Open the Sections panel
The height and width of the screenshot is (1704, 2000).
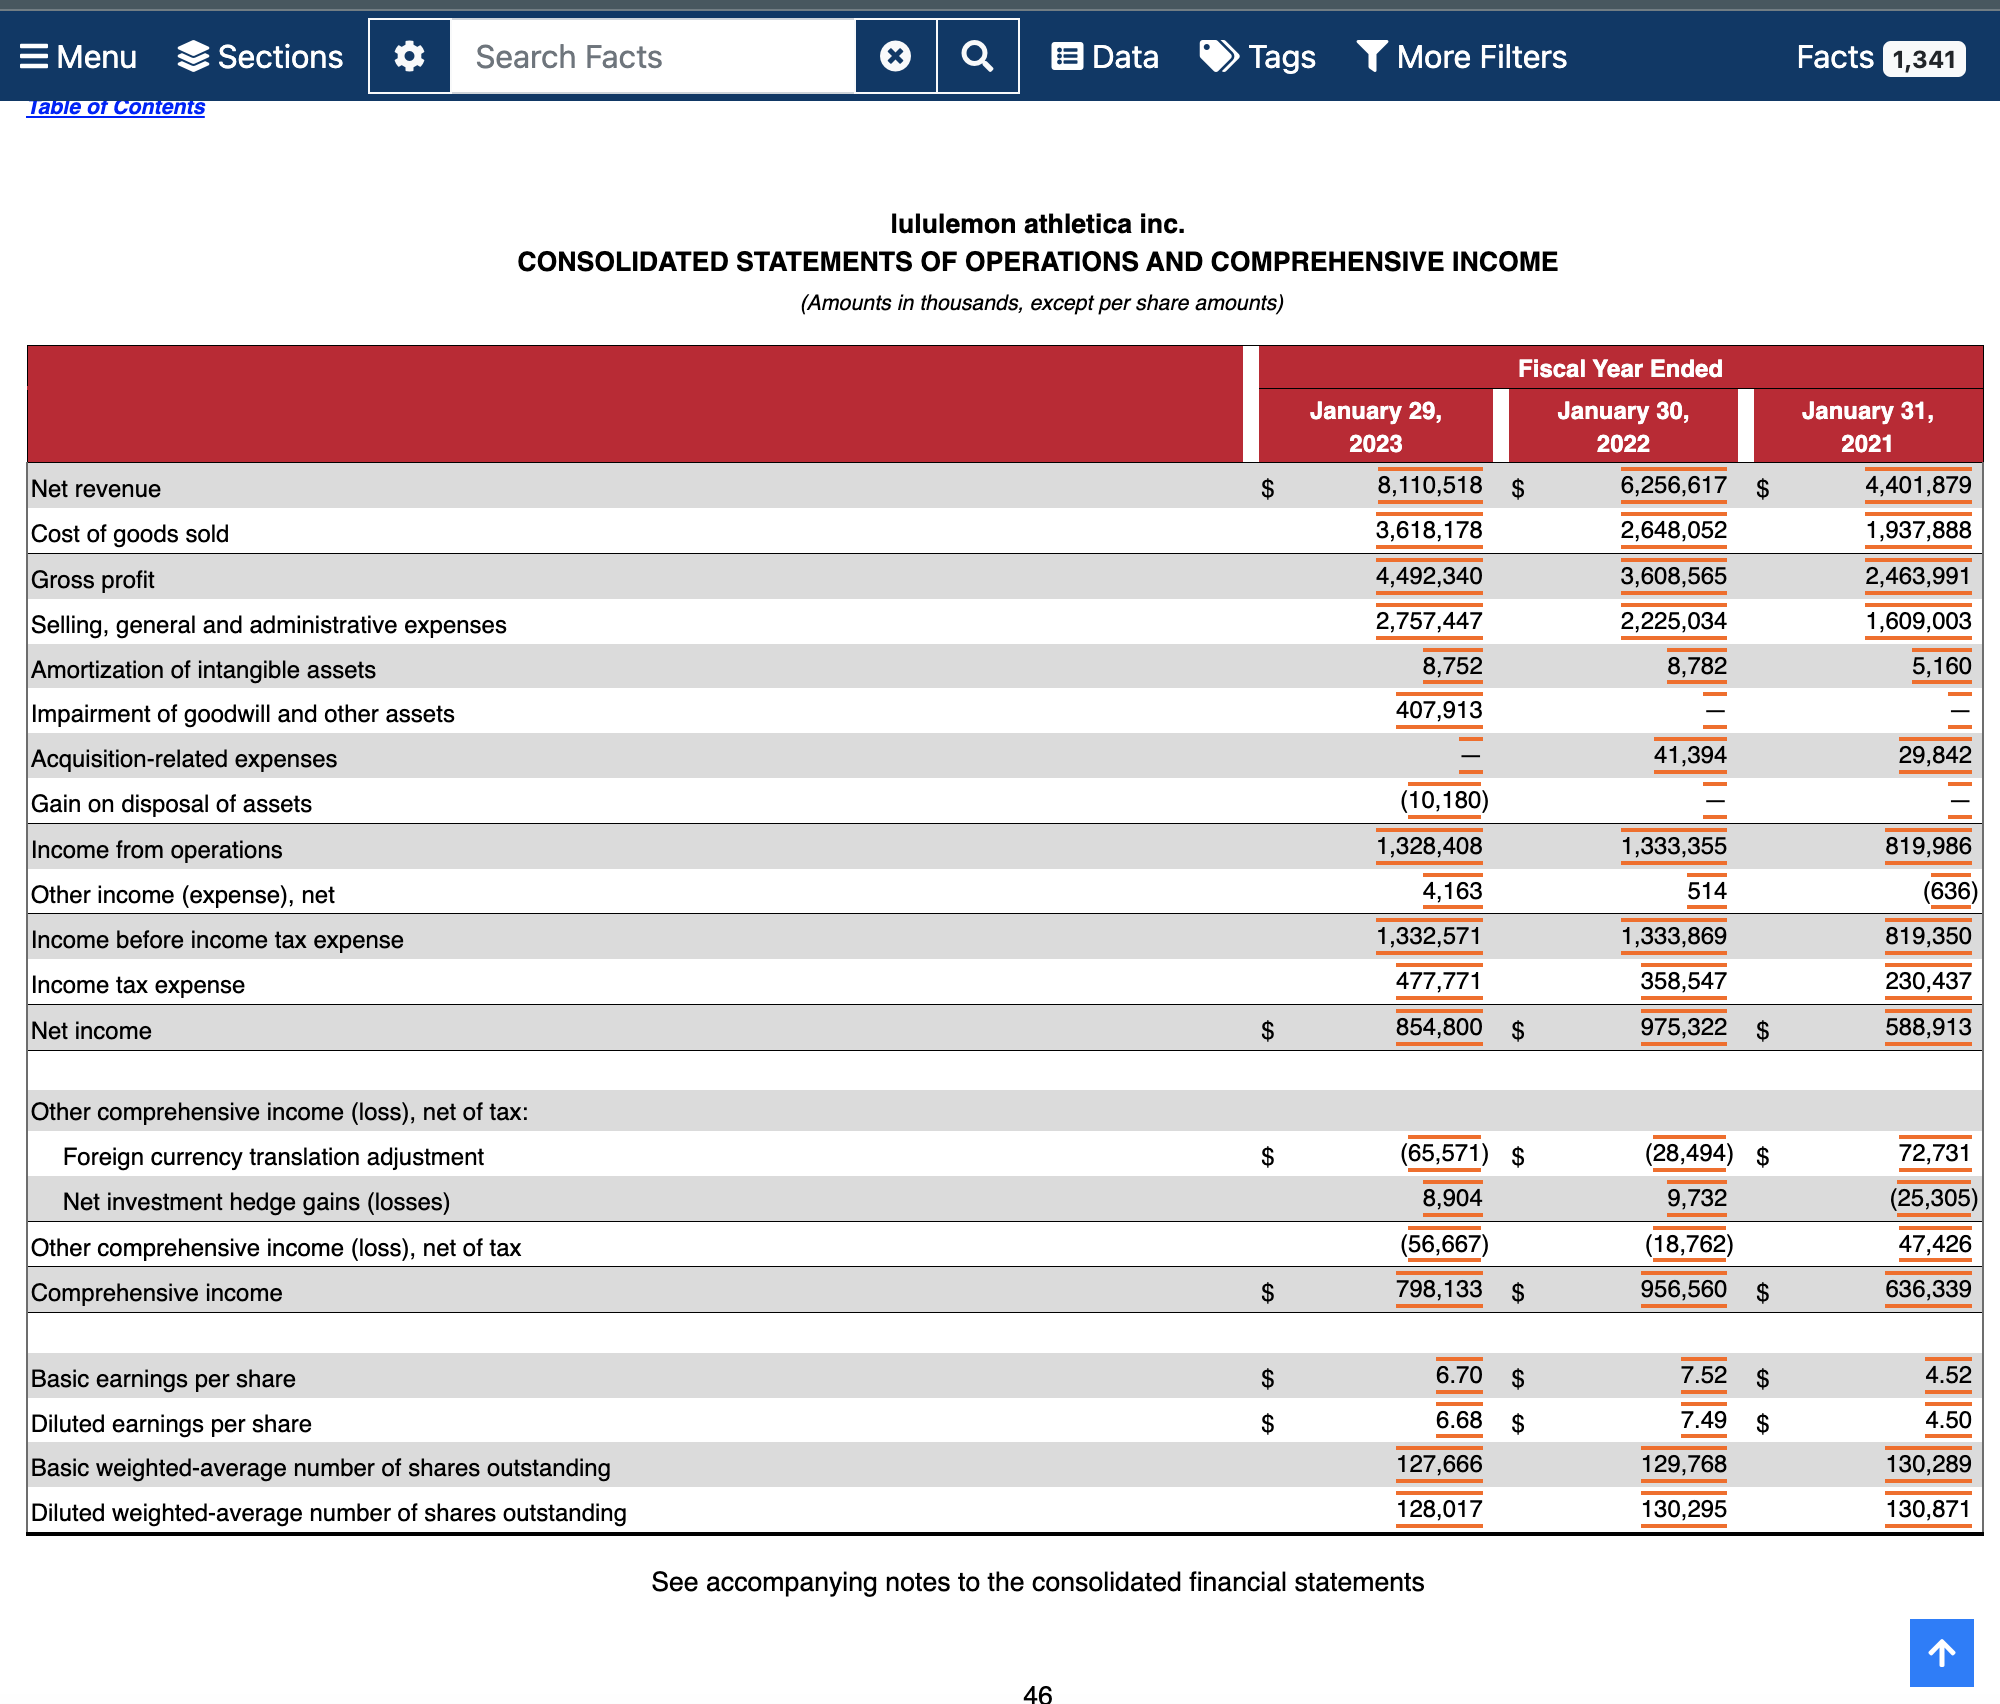pyautogui.click(x=260, y=57)
